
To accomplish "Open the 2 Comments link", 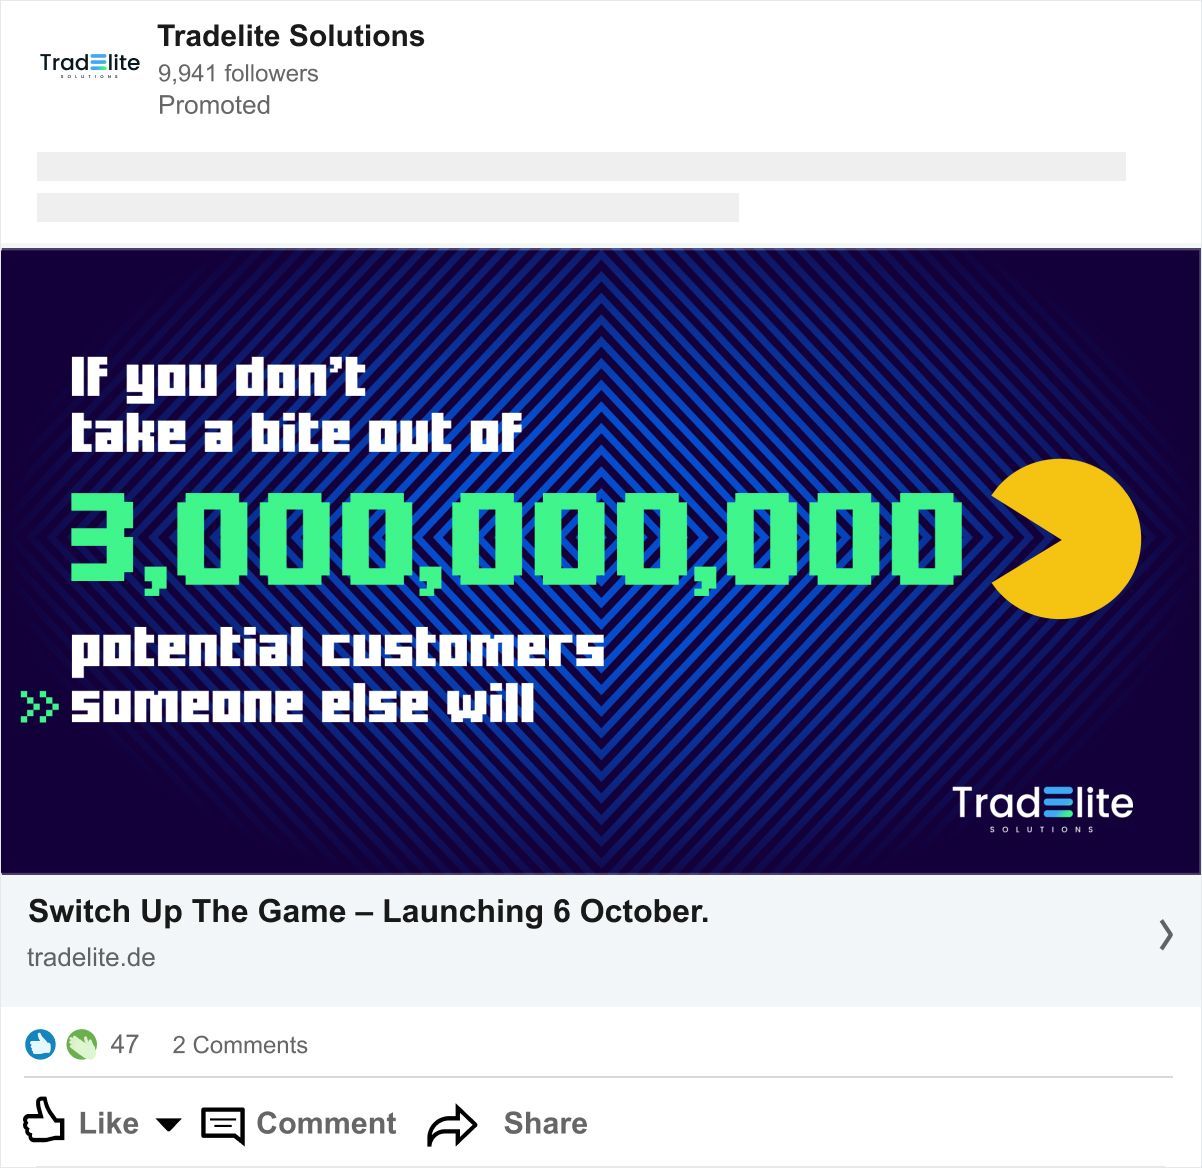I will click(240, 1045).
